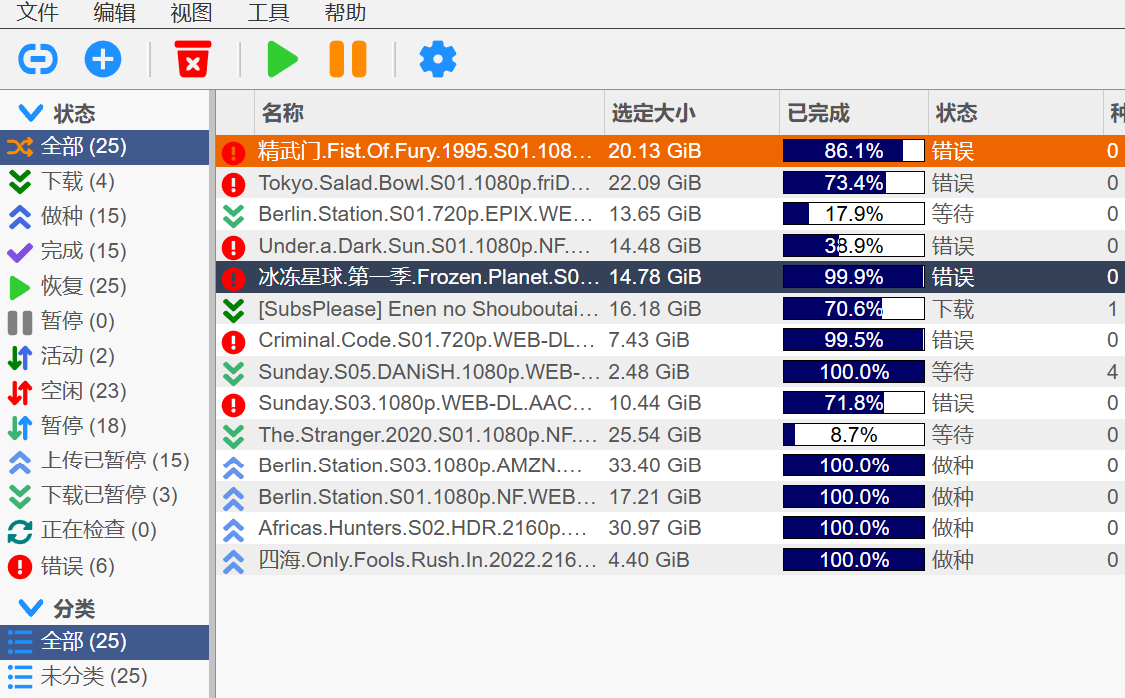This screenshot has height=698, width=1125.
Task: Open the 工具 menu
Action: 268,13
